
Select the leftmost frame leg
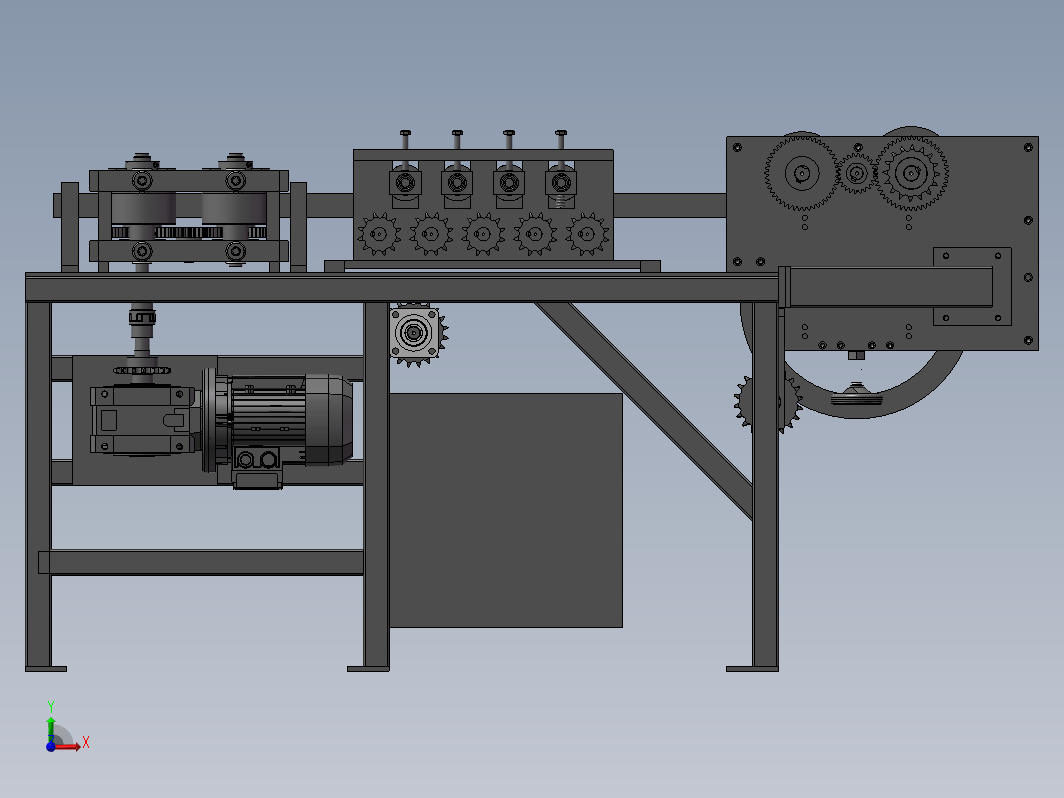tap(39, 485)
